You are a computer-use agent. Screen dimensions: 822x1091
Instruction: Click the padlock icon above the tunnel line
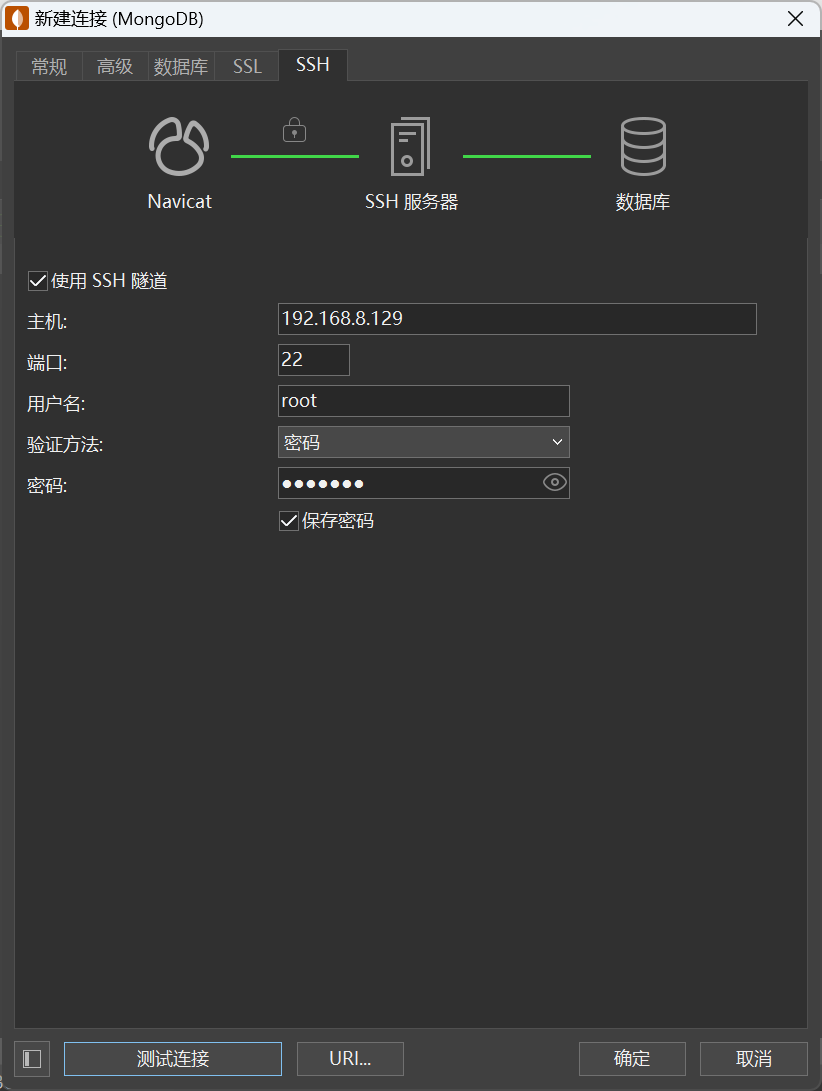[x=294, y=129]
